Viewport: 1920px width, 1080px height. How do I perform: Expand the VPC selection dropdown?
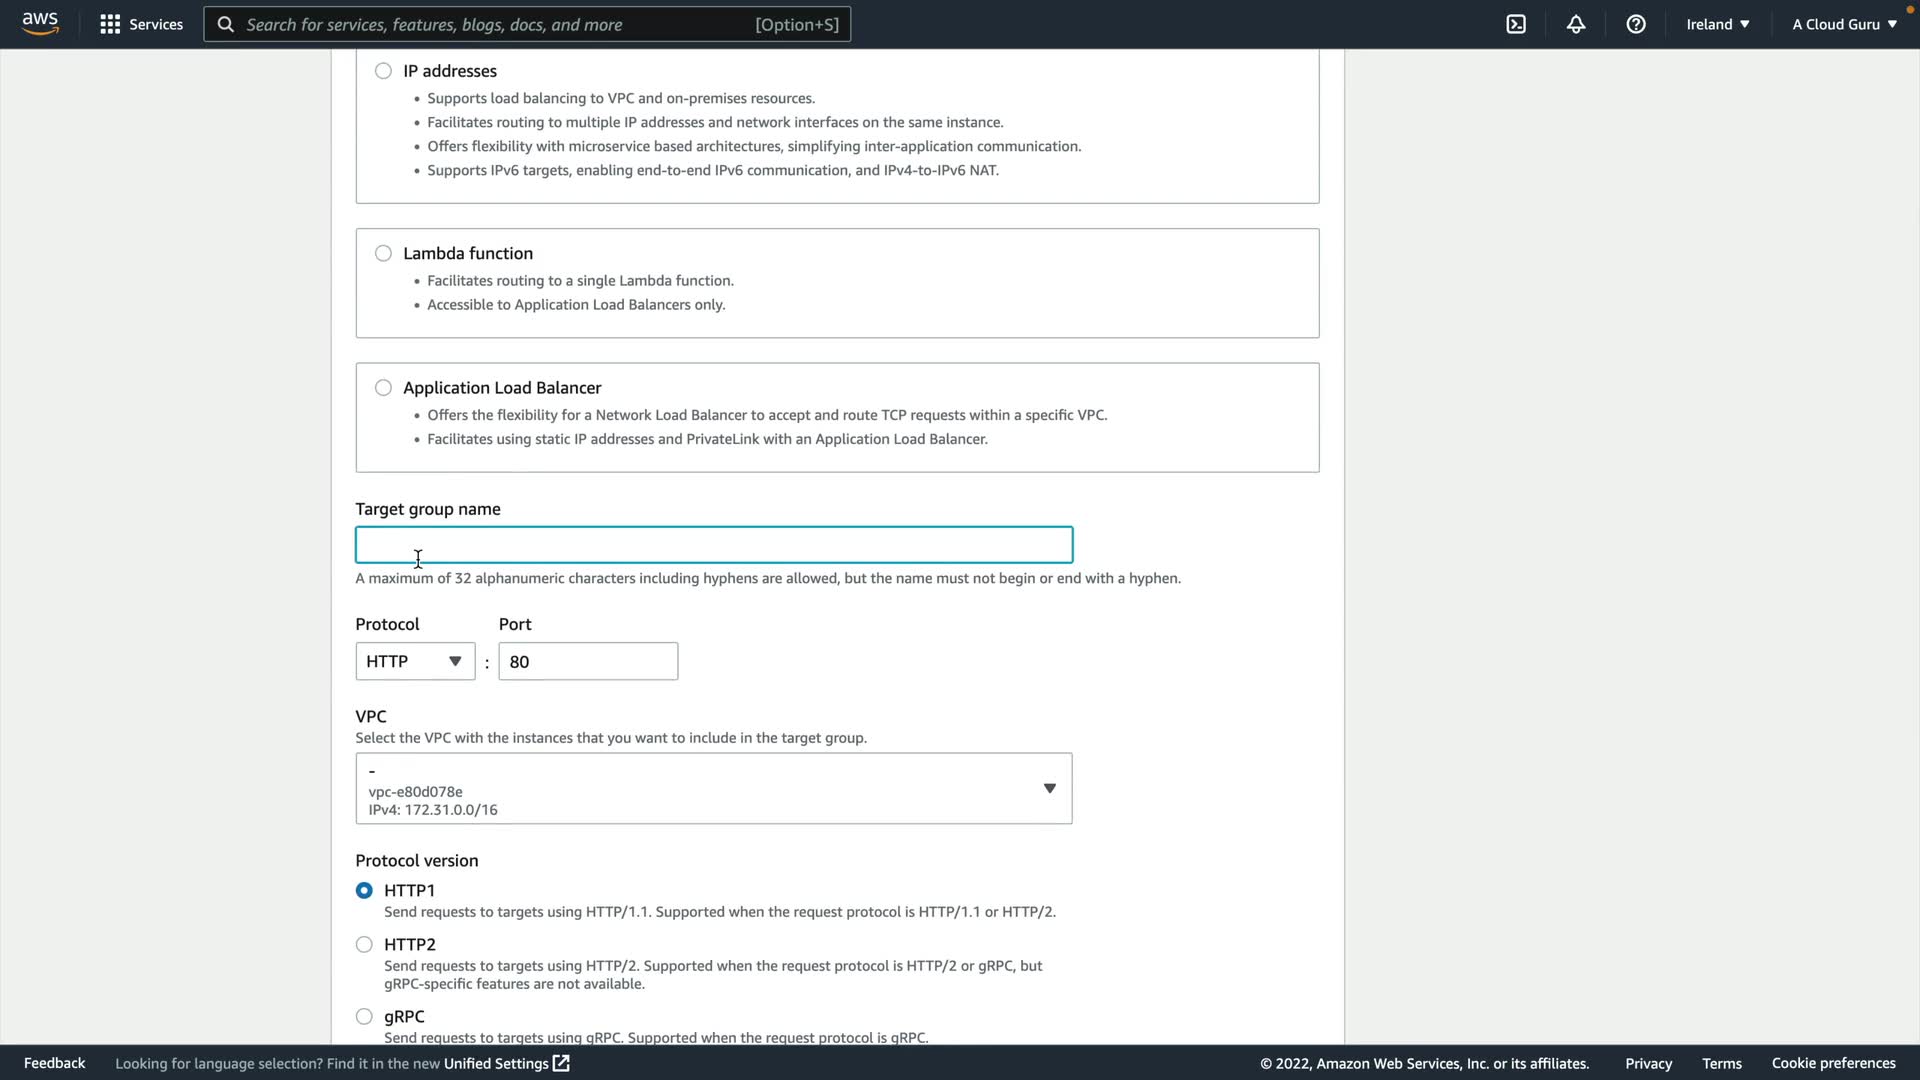point(713,788)
